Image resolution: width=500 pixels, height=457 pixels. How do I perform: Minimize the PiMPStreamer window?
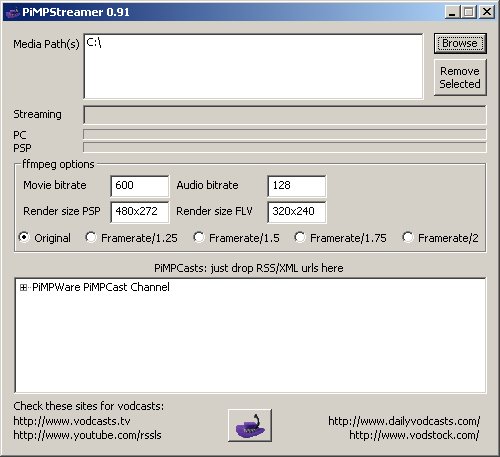click(452, 12)
